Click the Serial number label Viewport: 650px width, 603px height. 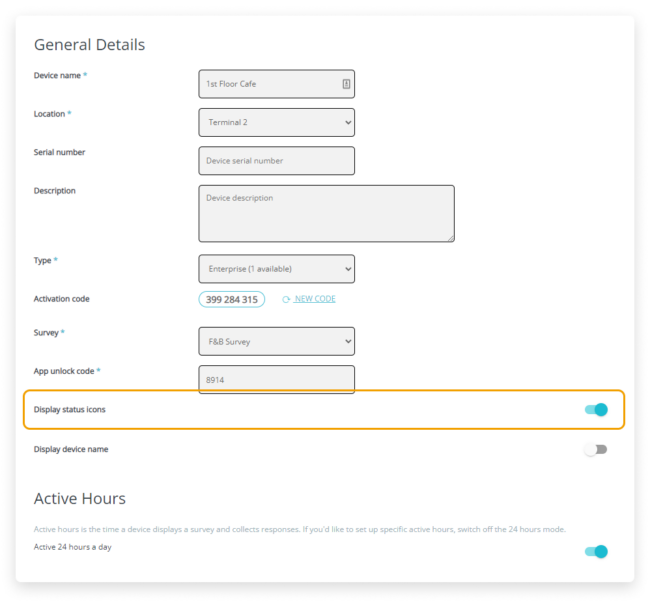(x=59, y=152)
